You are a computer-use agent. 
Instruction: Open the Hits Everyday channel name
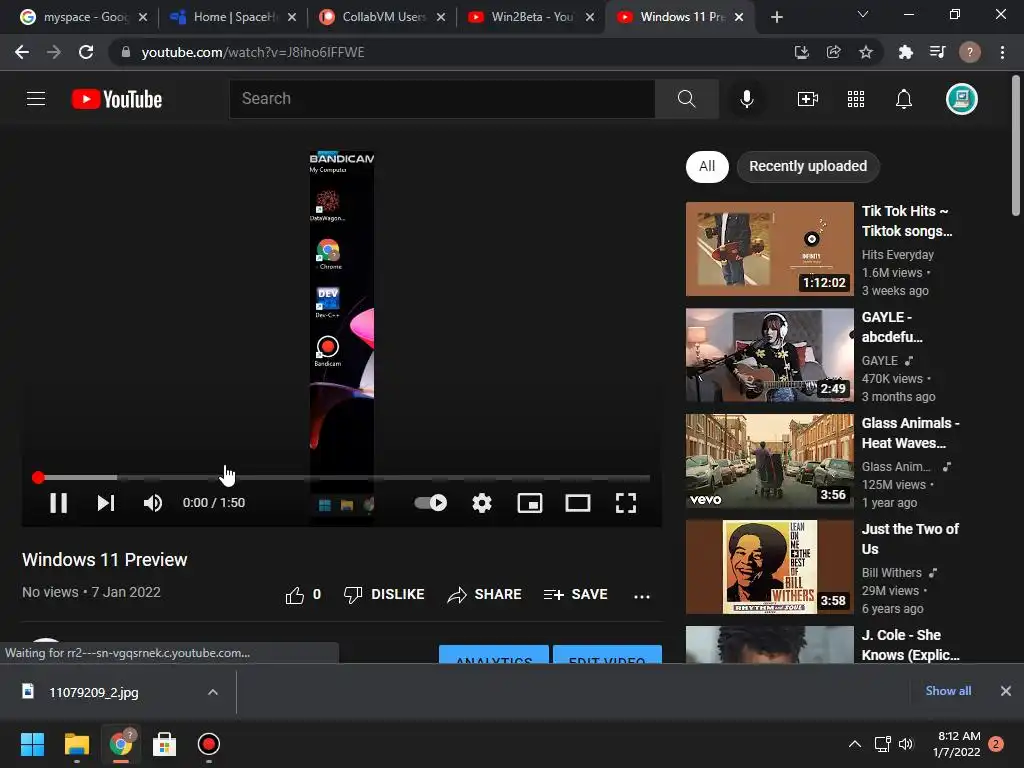(x=897, y=255)
